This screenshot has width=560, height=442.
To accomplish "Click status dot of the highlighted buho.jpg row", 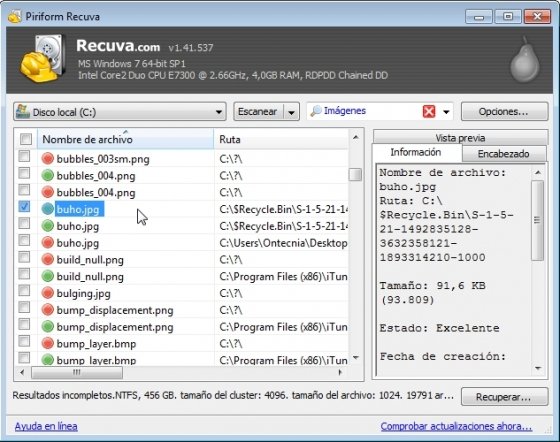I will [48, 209].
